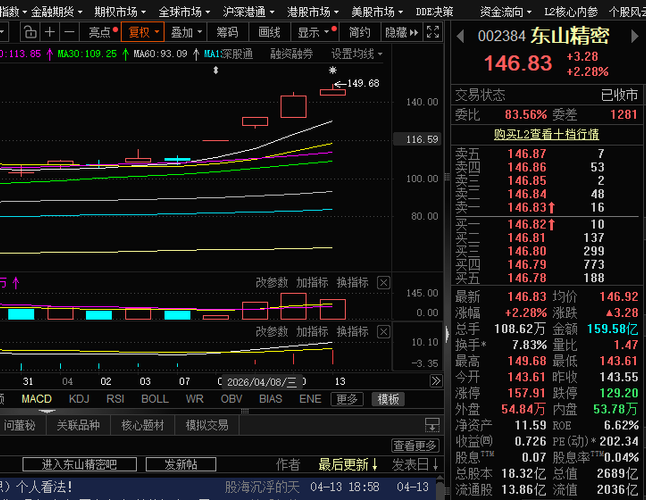Click 换指标 in volume indicator panel
Image resolution: width=646 pixels, height=500 pixels.
click(x=352, y=283)
